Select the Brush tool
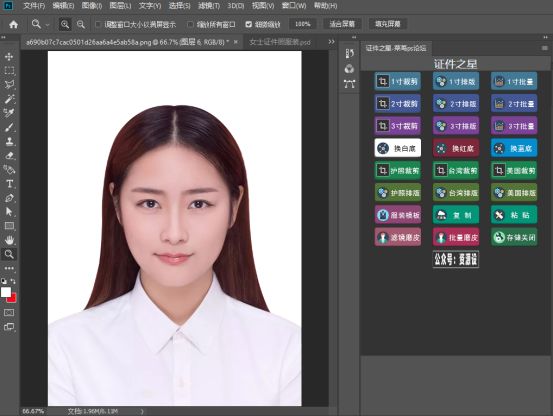This screenshot has height=416, width=553. 9,127
